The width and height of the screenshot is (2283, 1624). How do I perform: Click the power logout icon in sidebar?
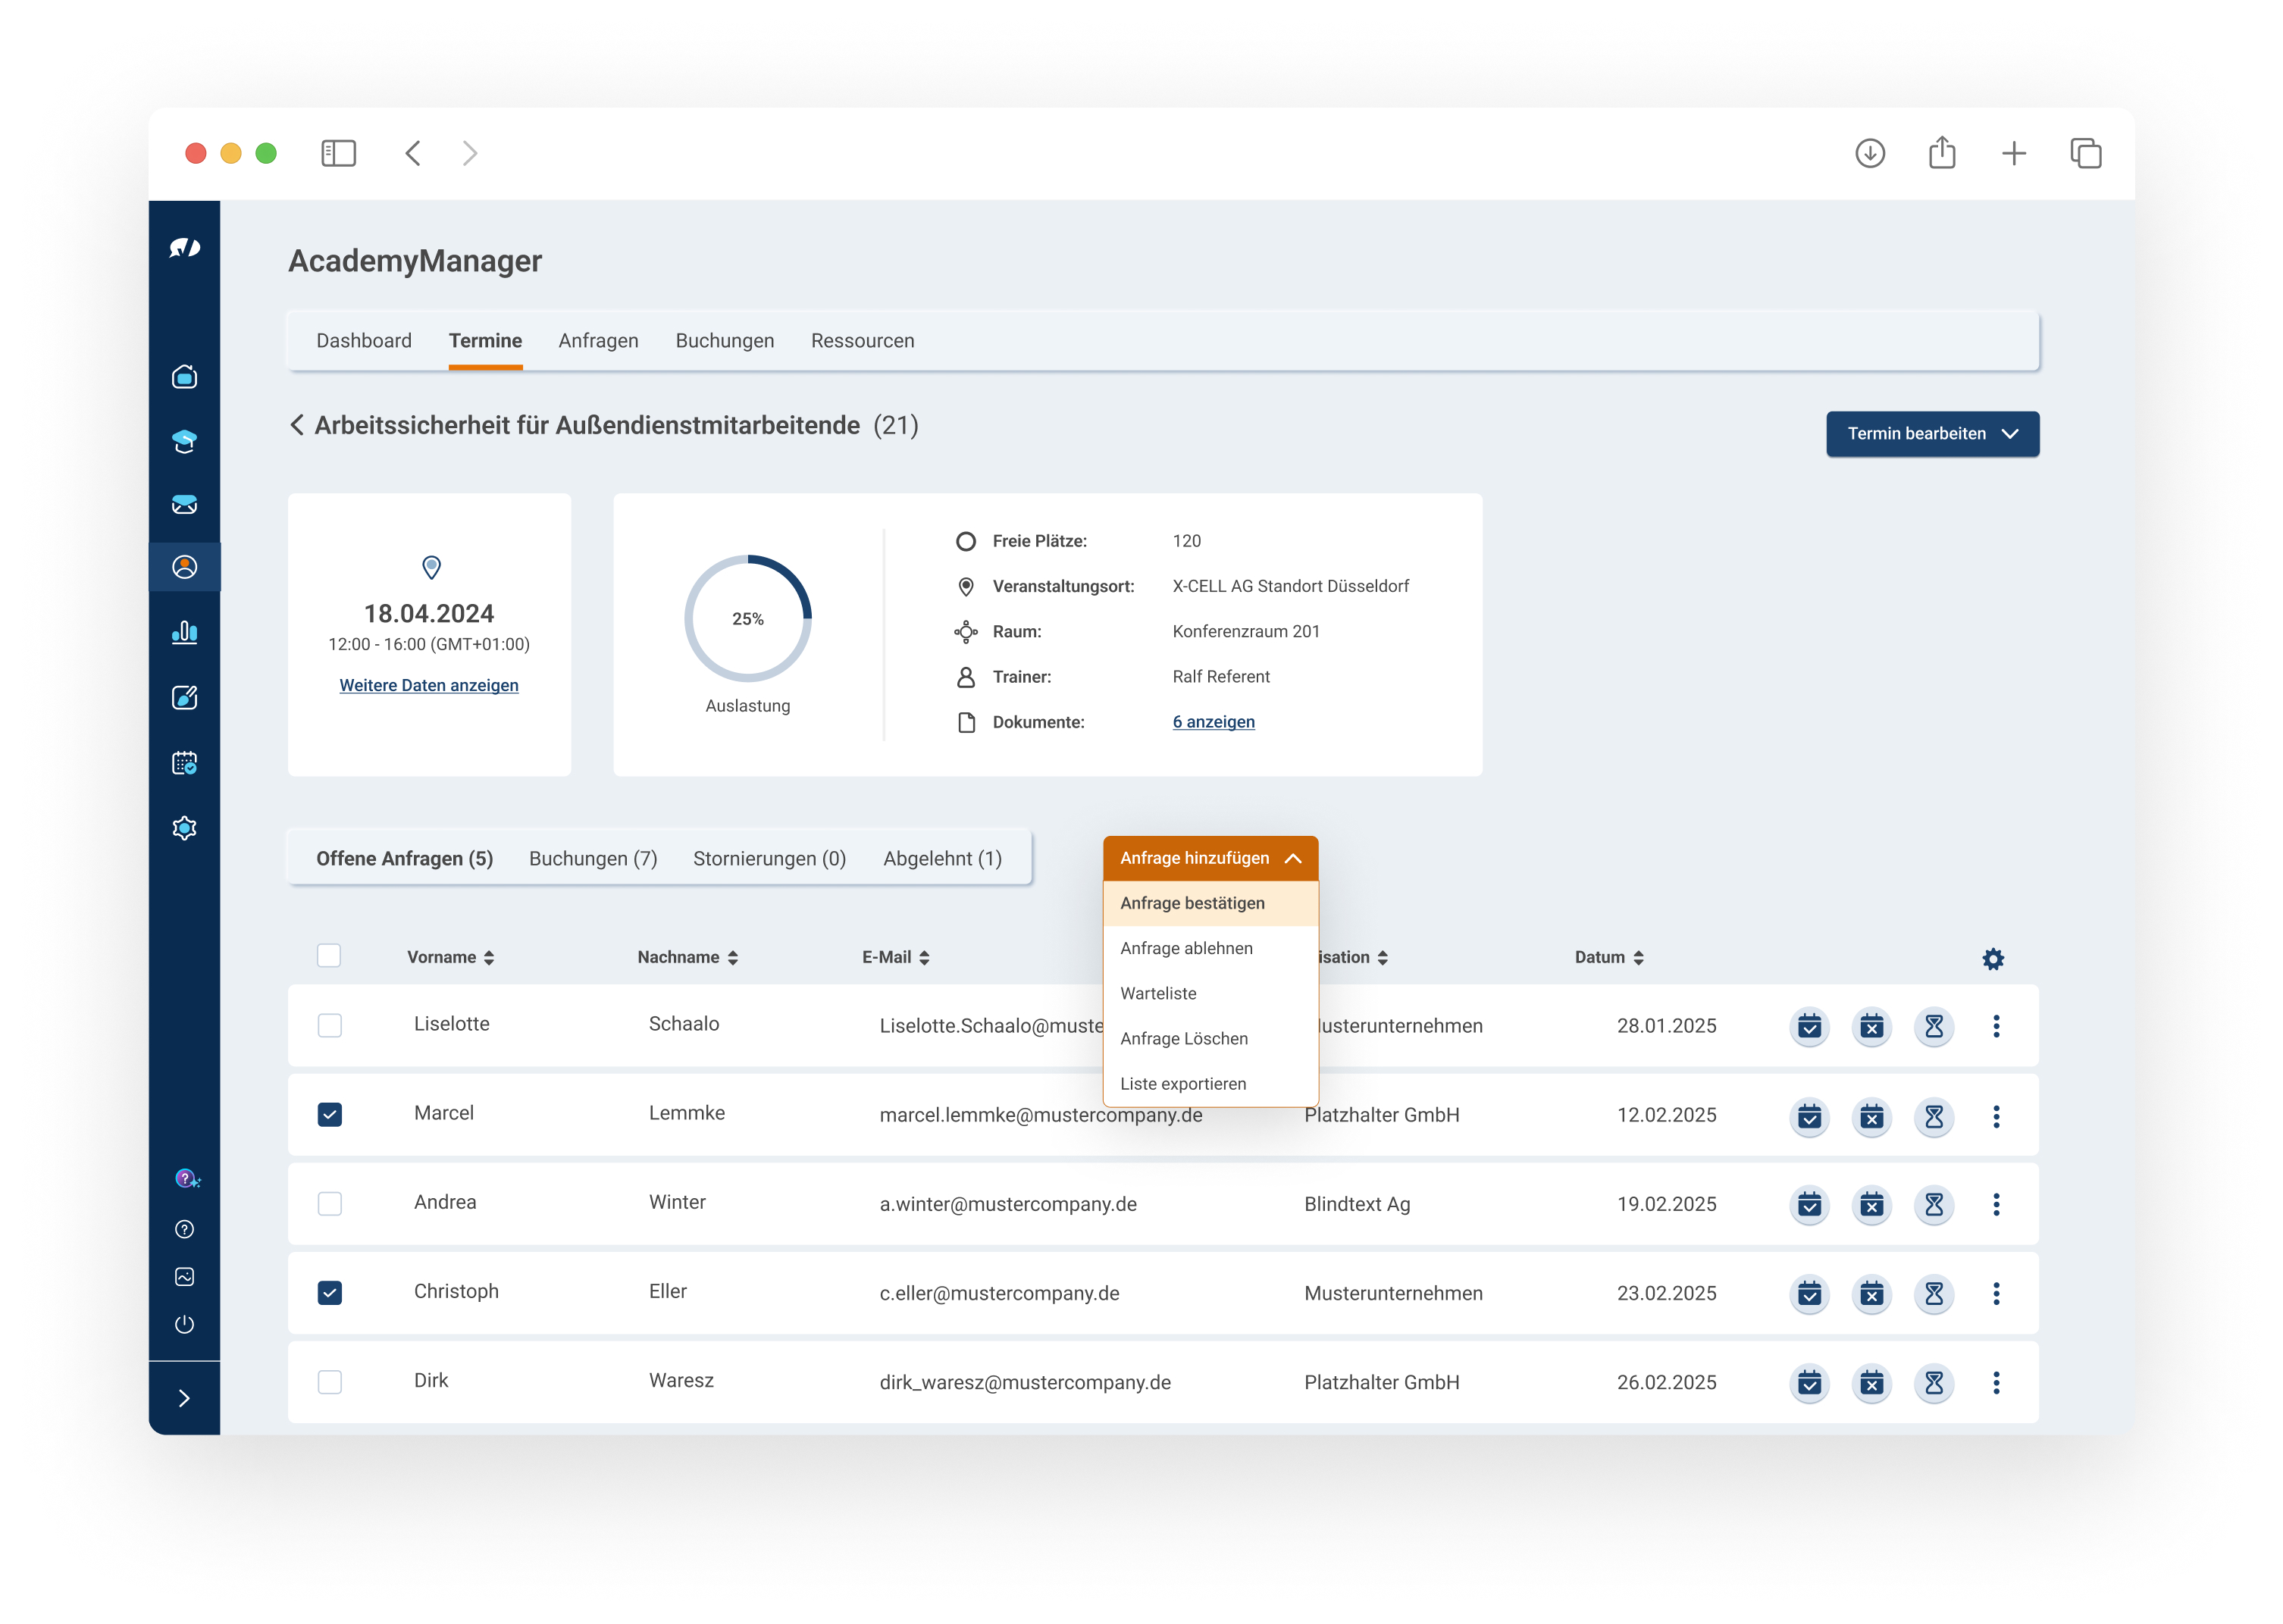pos(184,1324)
